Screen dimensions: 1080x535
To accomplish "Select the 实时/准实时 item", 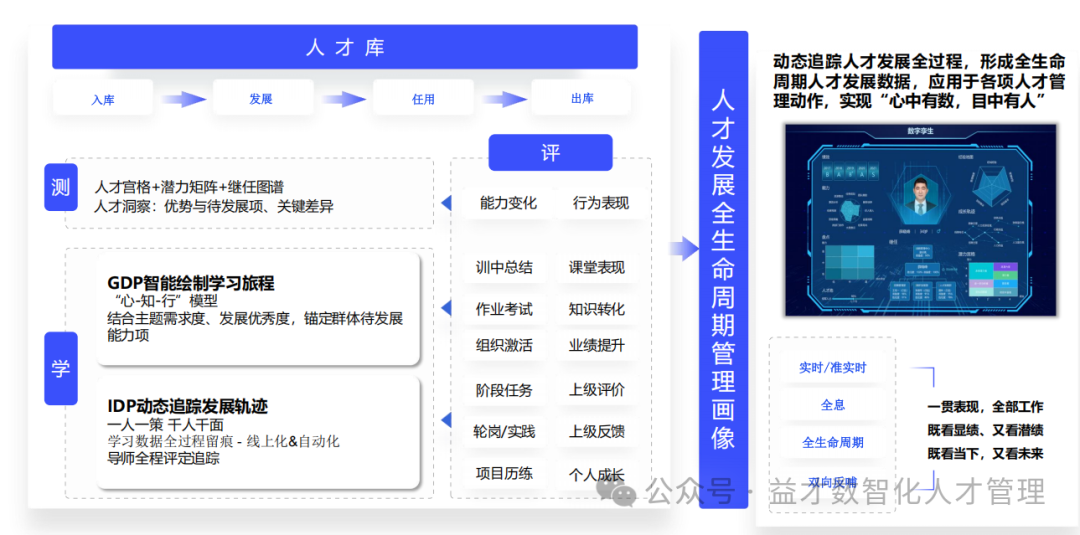I will [833, 368].
